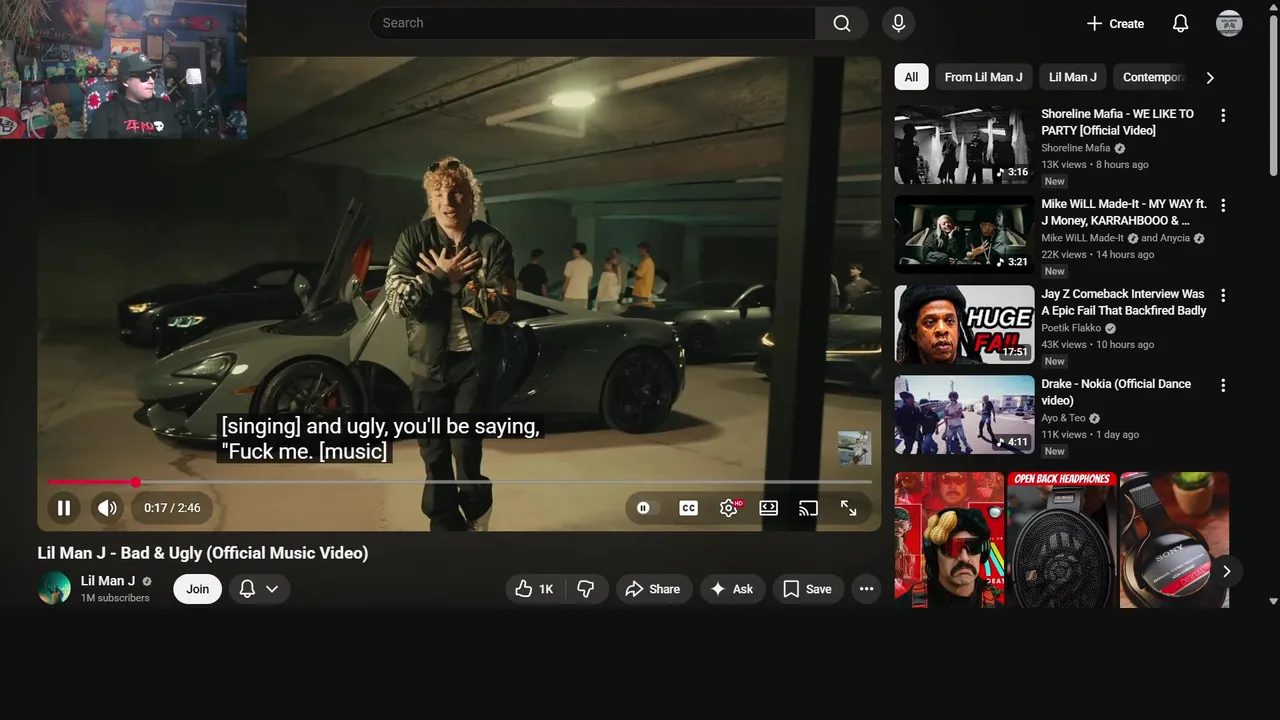Image resolution: width=1280 pixels, height=720 pixels.
Task: Advance shelf with the next arrow
Action: click(x=1226, y=571)
